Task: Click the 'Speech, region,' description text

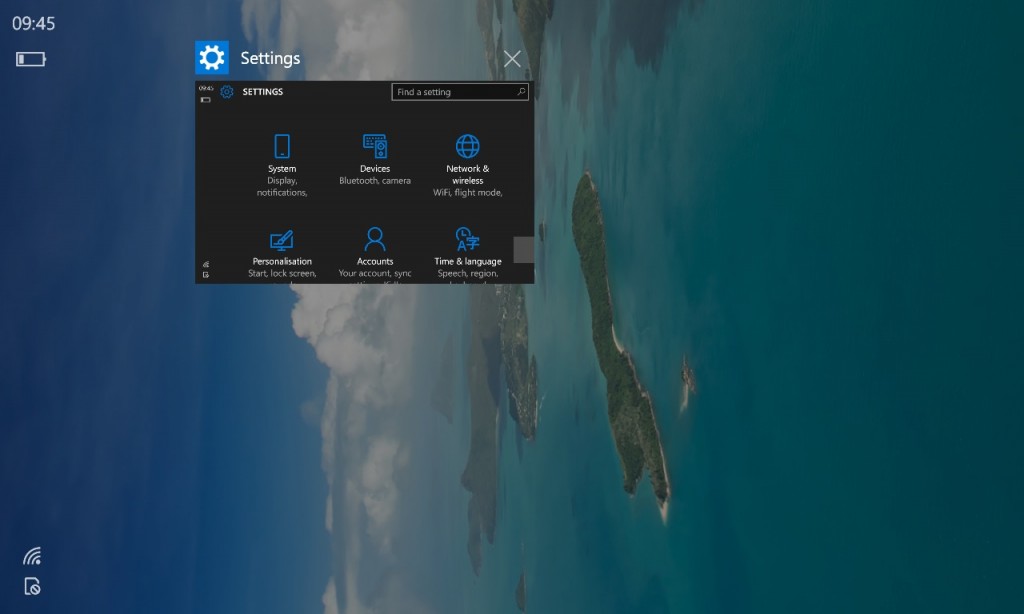Action: pos(468,274)
